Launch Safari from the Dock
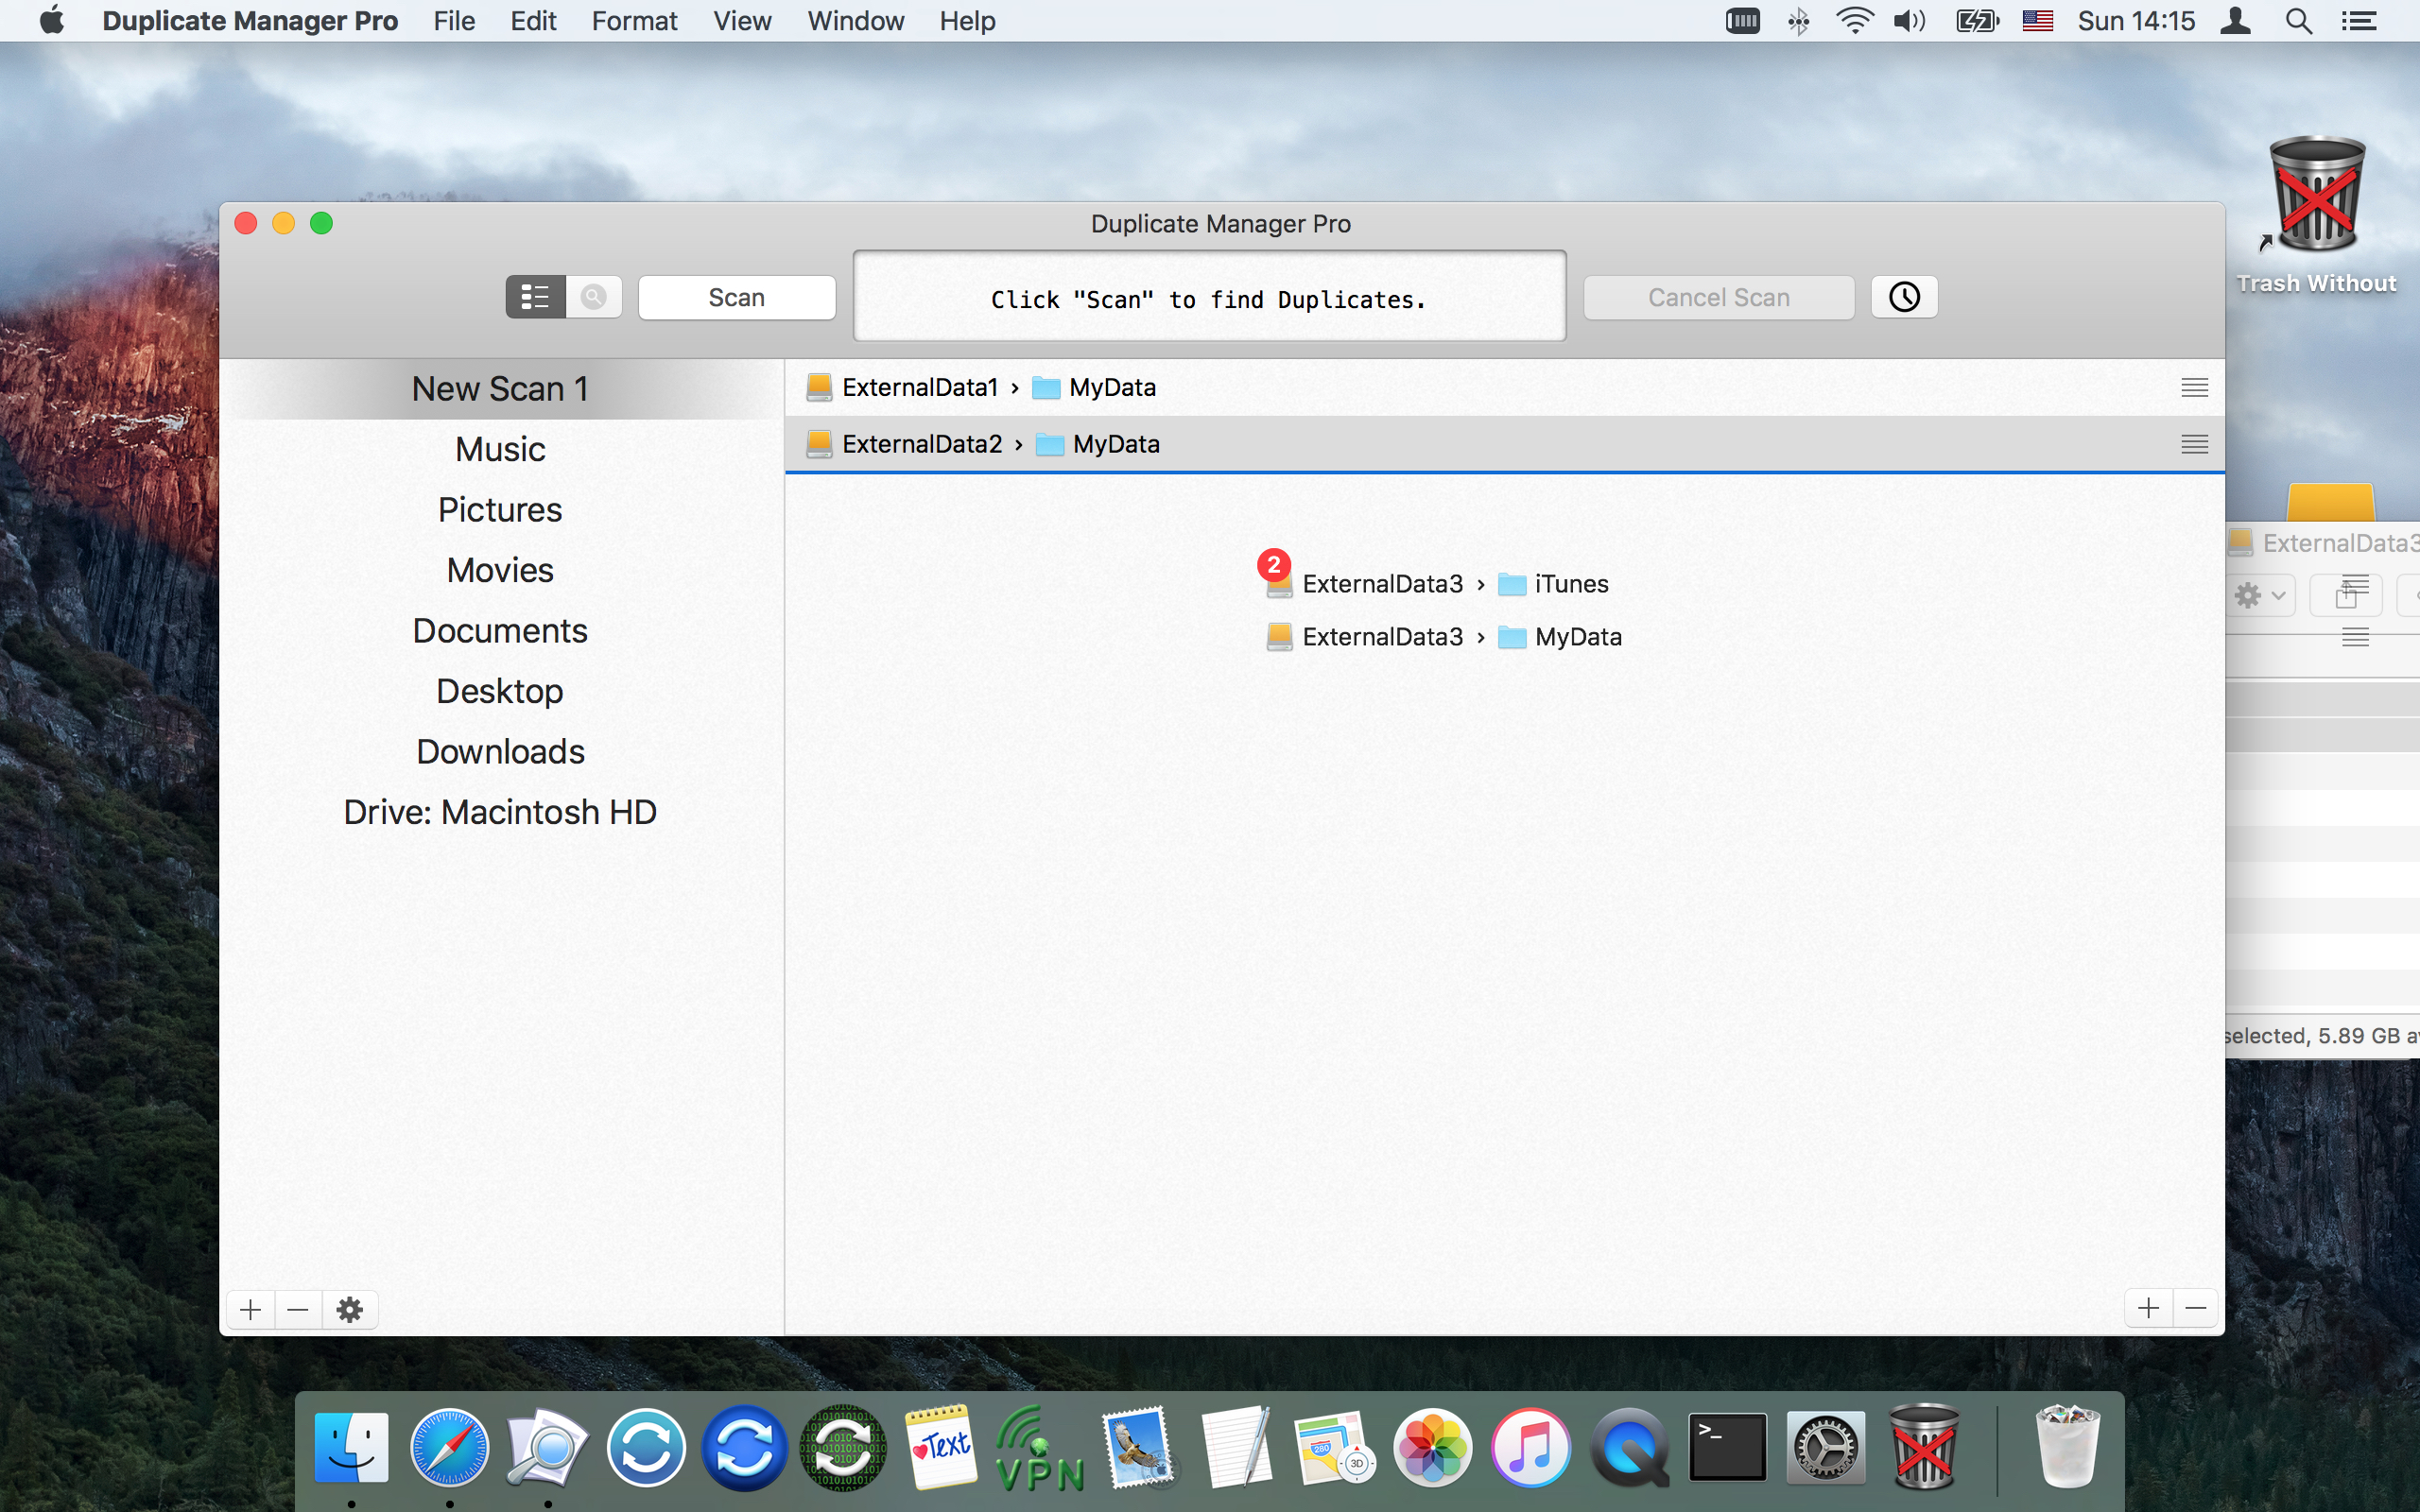 click(450, 1447)
